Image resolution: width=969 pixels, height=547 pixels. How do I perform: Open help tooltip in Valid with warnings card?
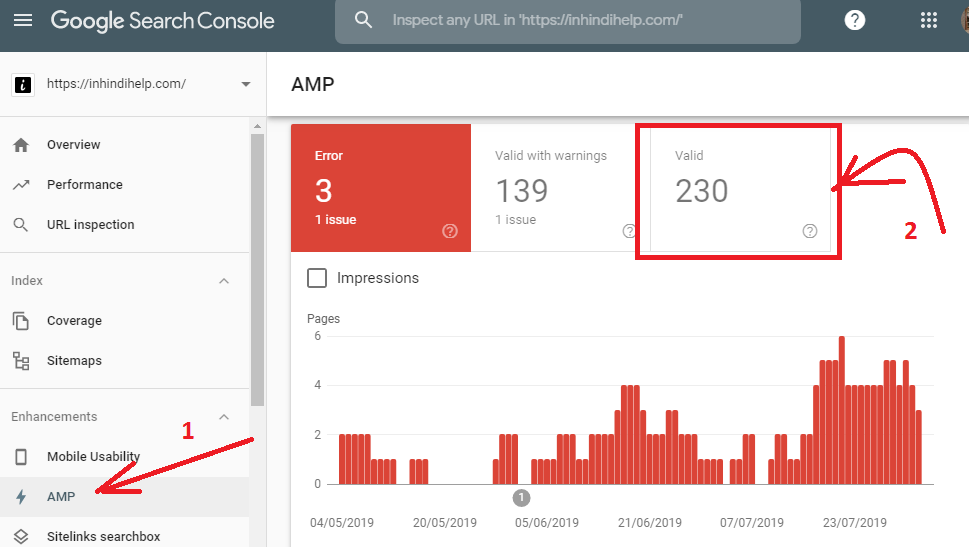(x=629, y=231)
